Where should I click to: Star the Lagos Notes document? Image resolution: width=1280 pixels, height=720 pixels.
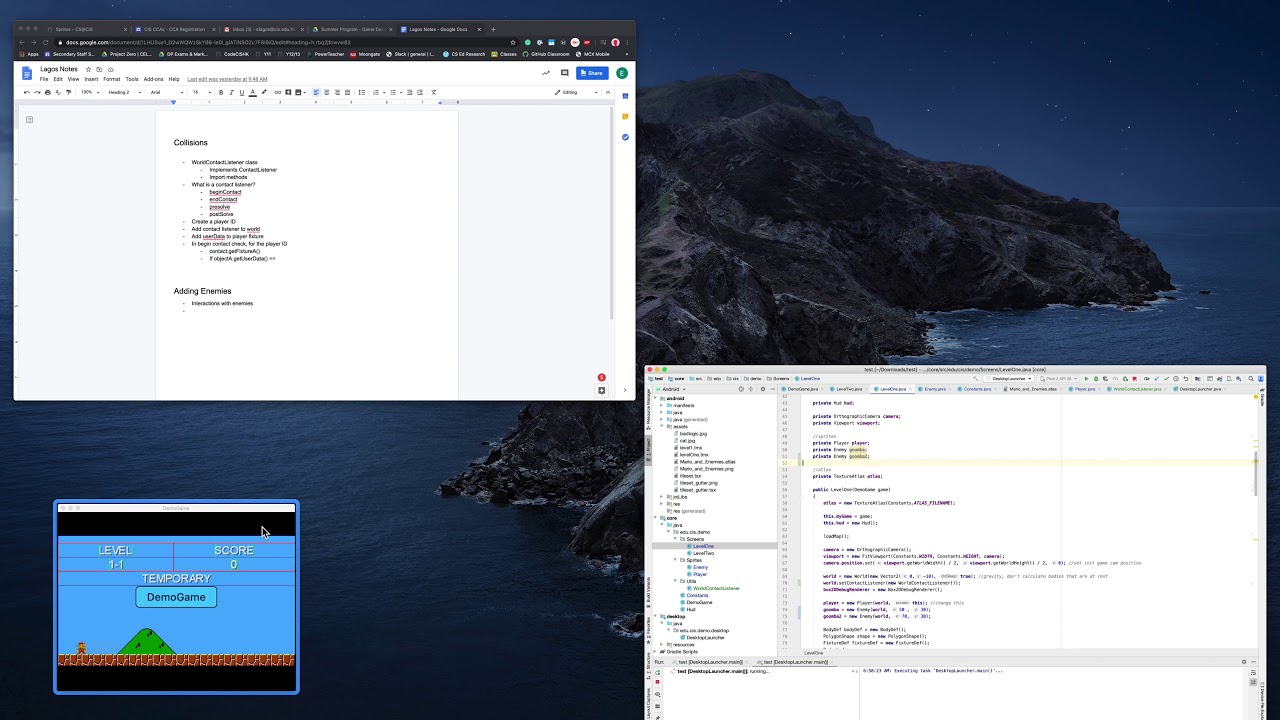(88, 69)
